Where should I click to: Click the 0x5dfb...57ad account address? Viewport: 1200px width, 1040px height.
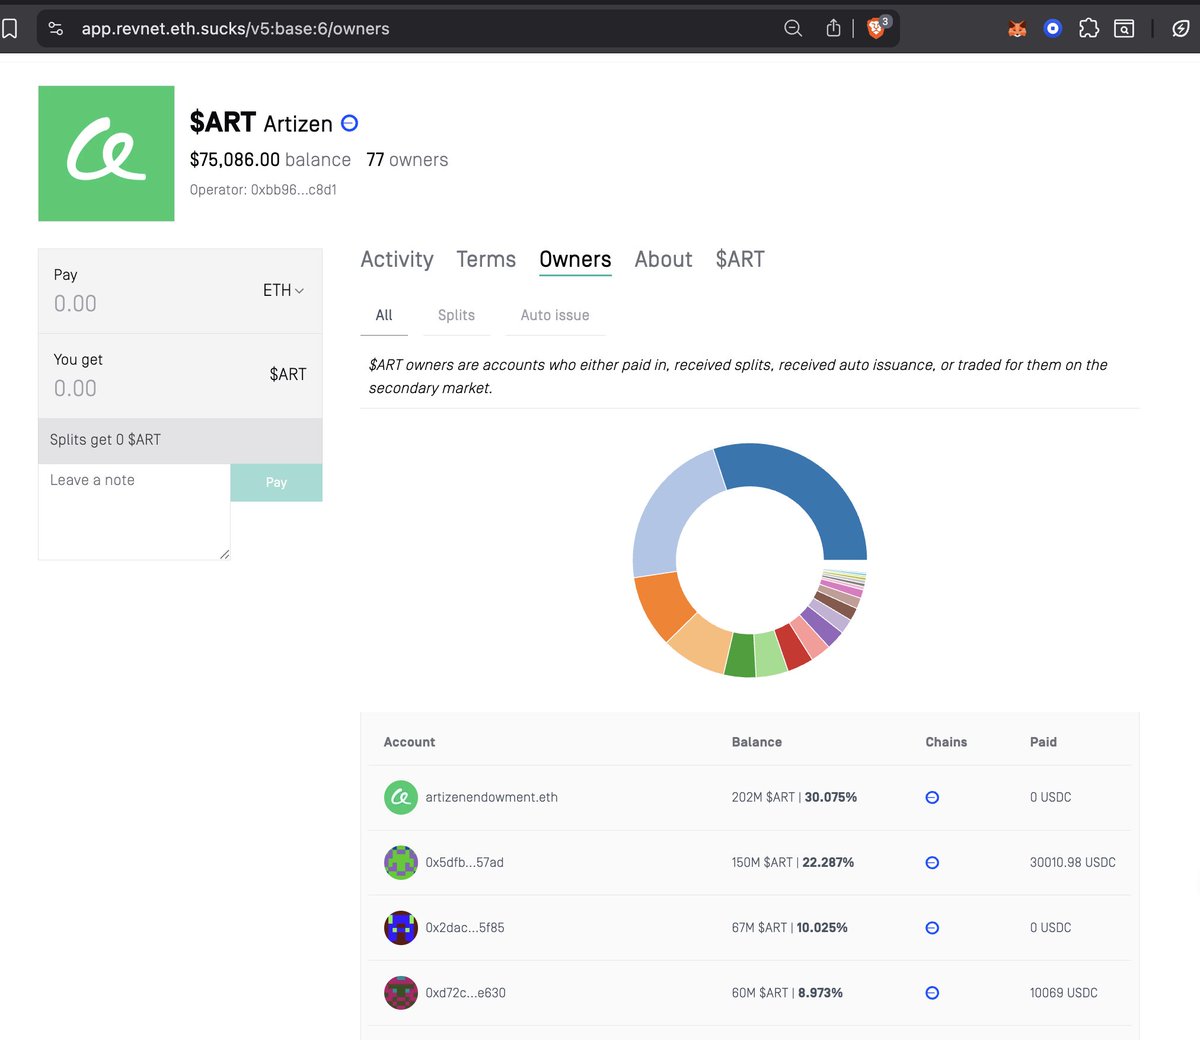pyautogui.click(x=465, y=862)
